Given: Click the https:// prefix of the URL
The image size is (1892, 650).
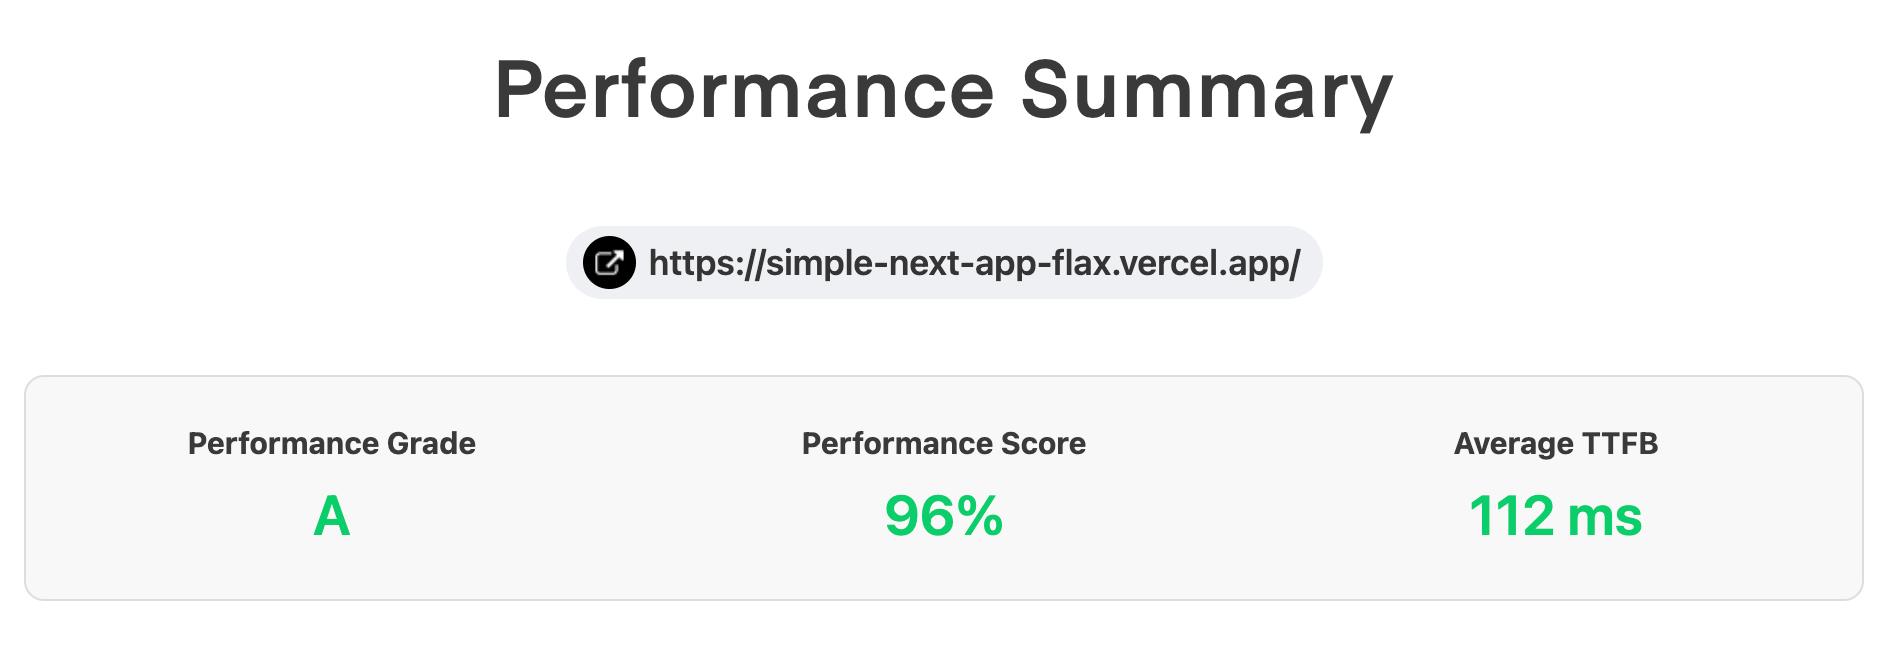Looking at the screenshot, I should [706, 263].
